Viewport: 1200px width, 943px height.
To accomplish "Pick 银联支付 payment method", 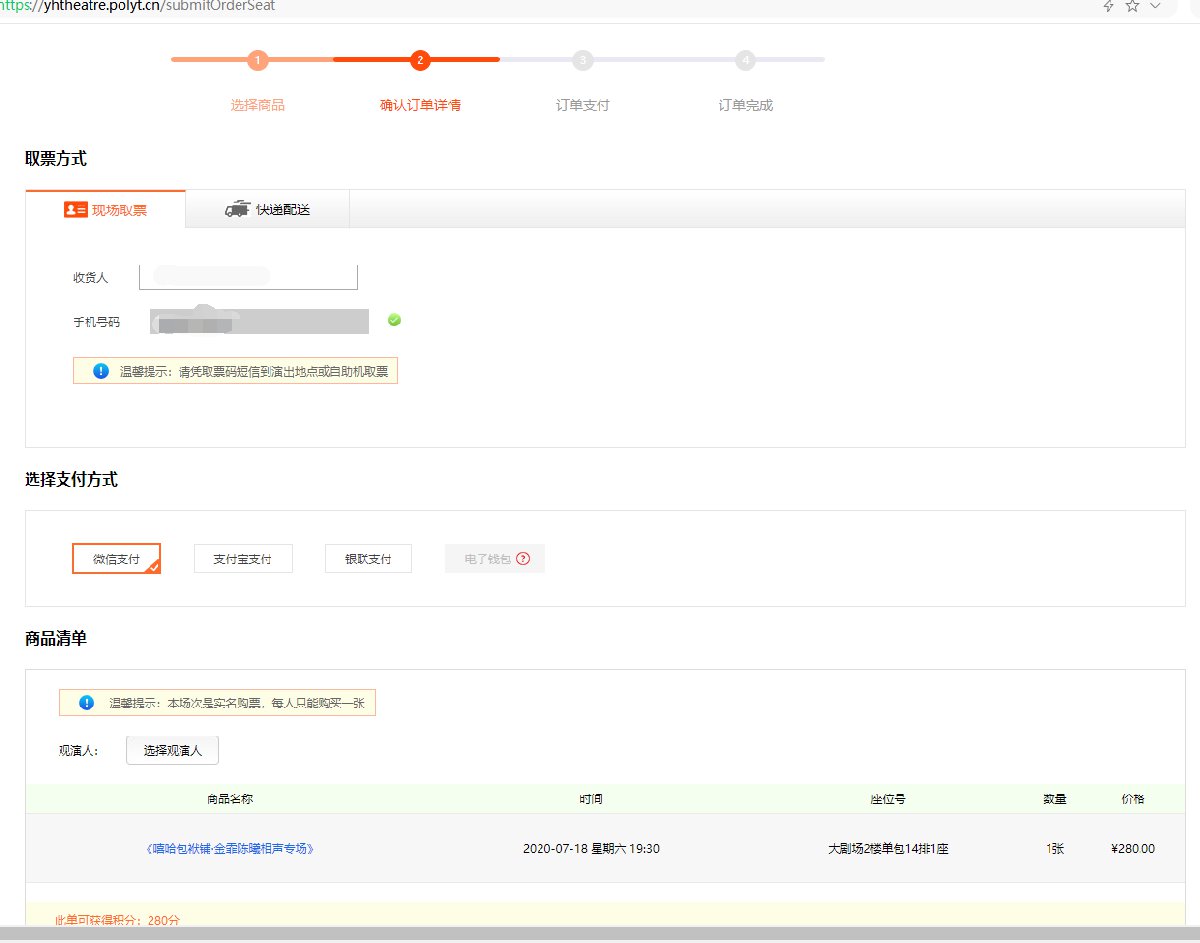I will 368,559.
